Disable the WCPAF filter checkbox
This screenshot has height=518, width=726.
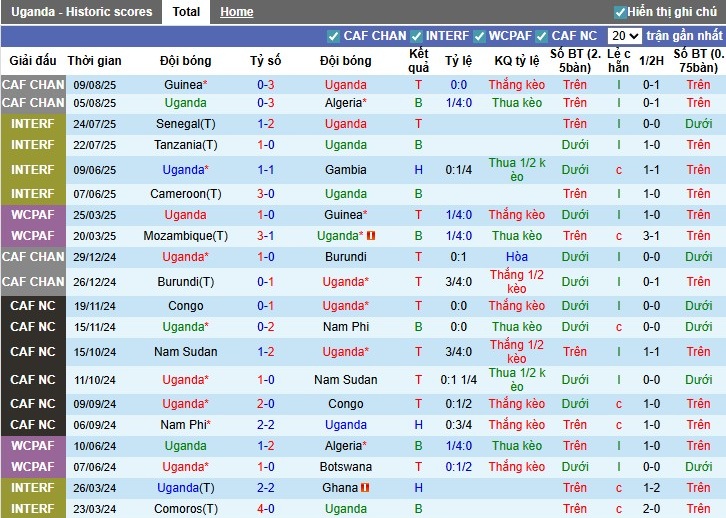point(478,36)
